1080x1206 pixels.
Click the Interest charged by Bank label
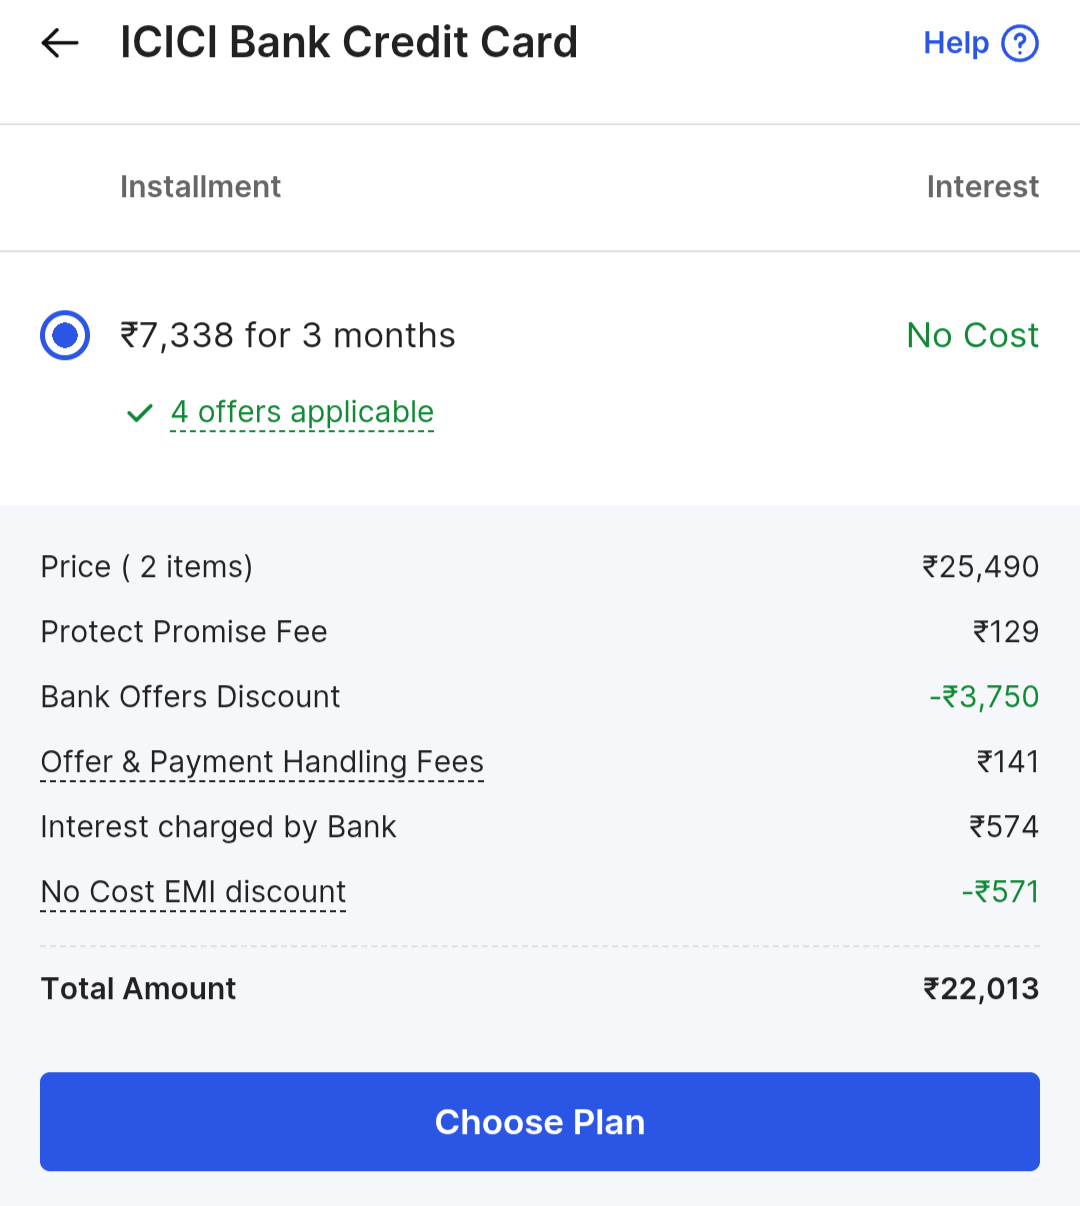pyautogui.click(x=218, y=827)
